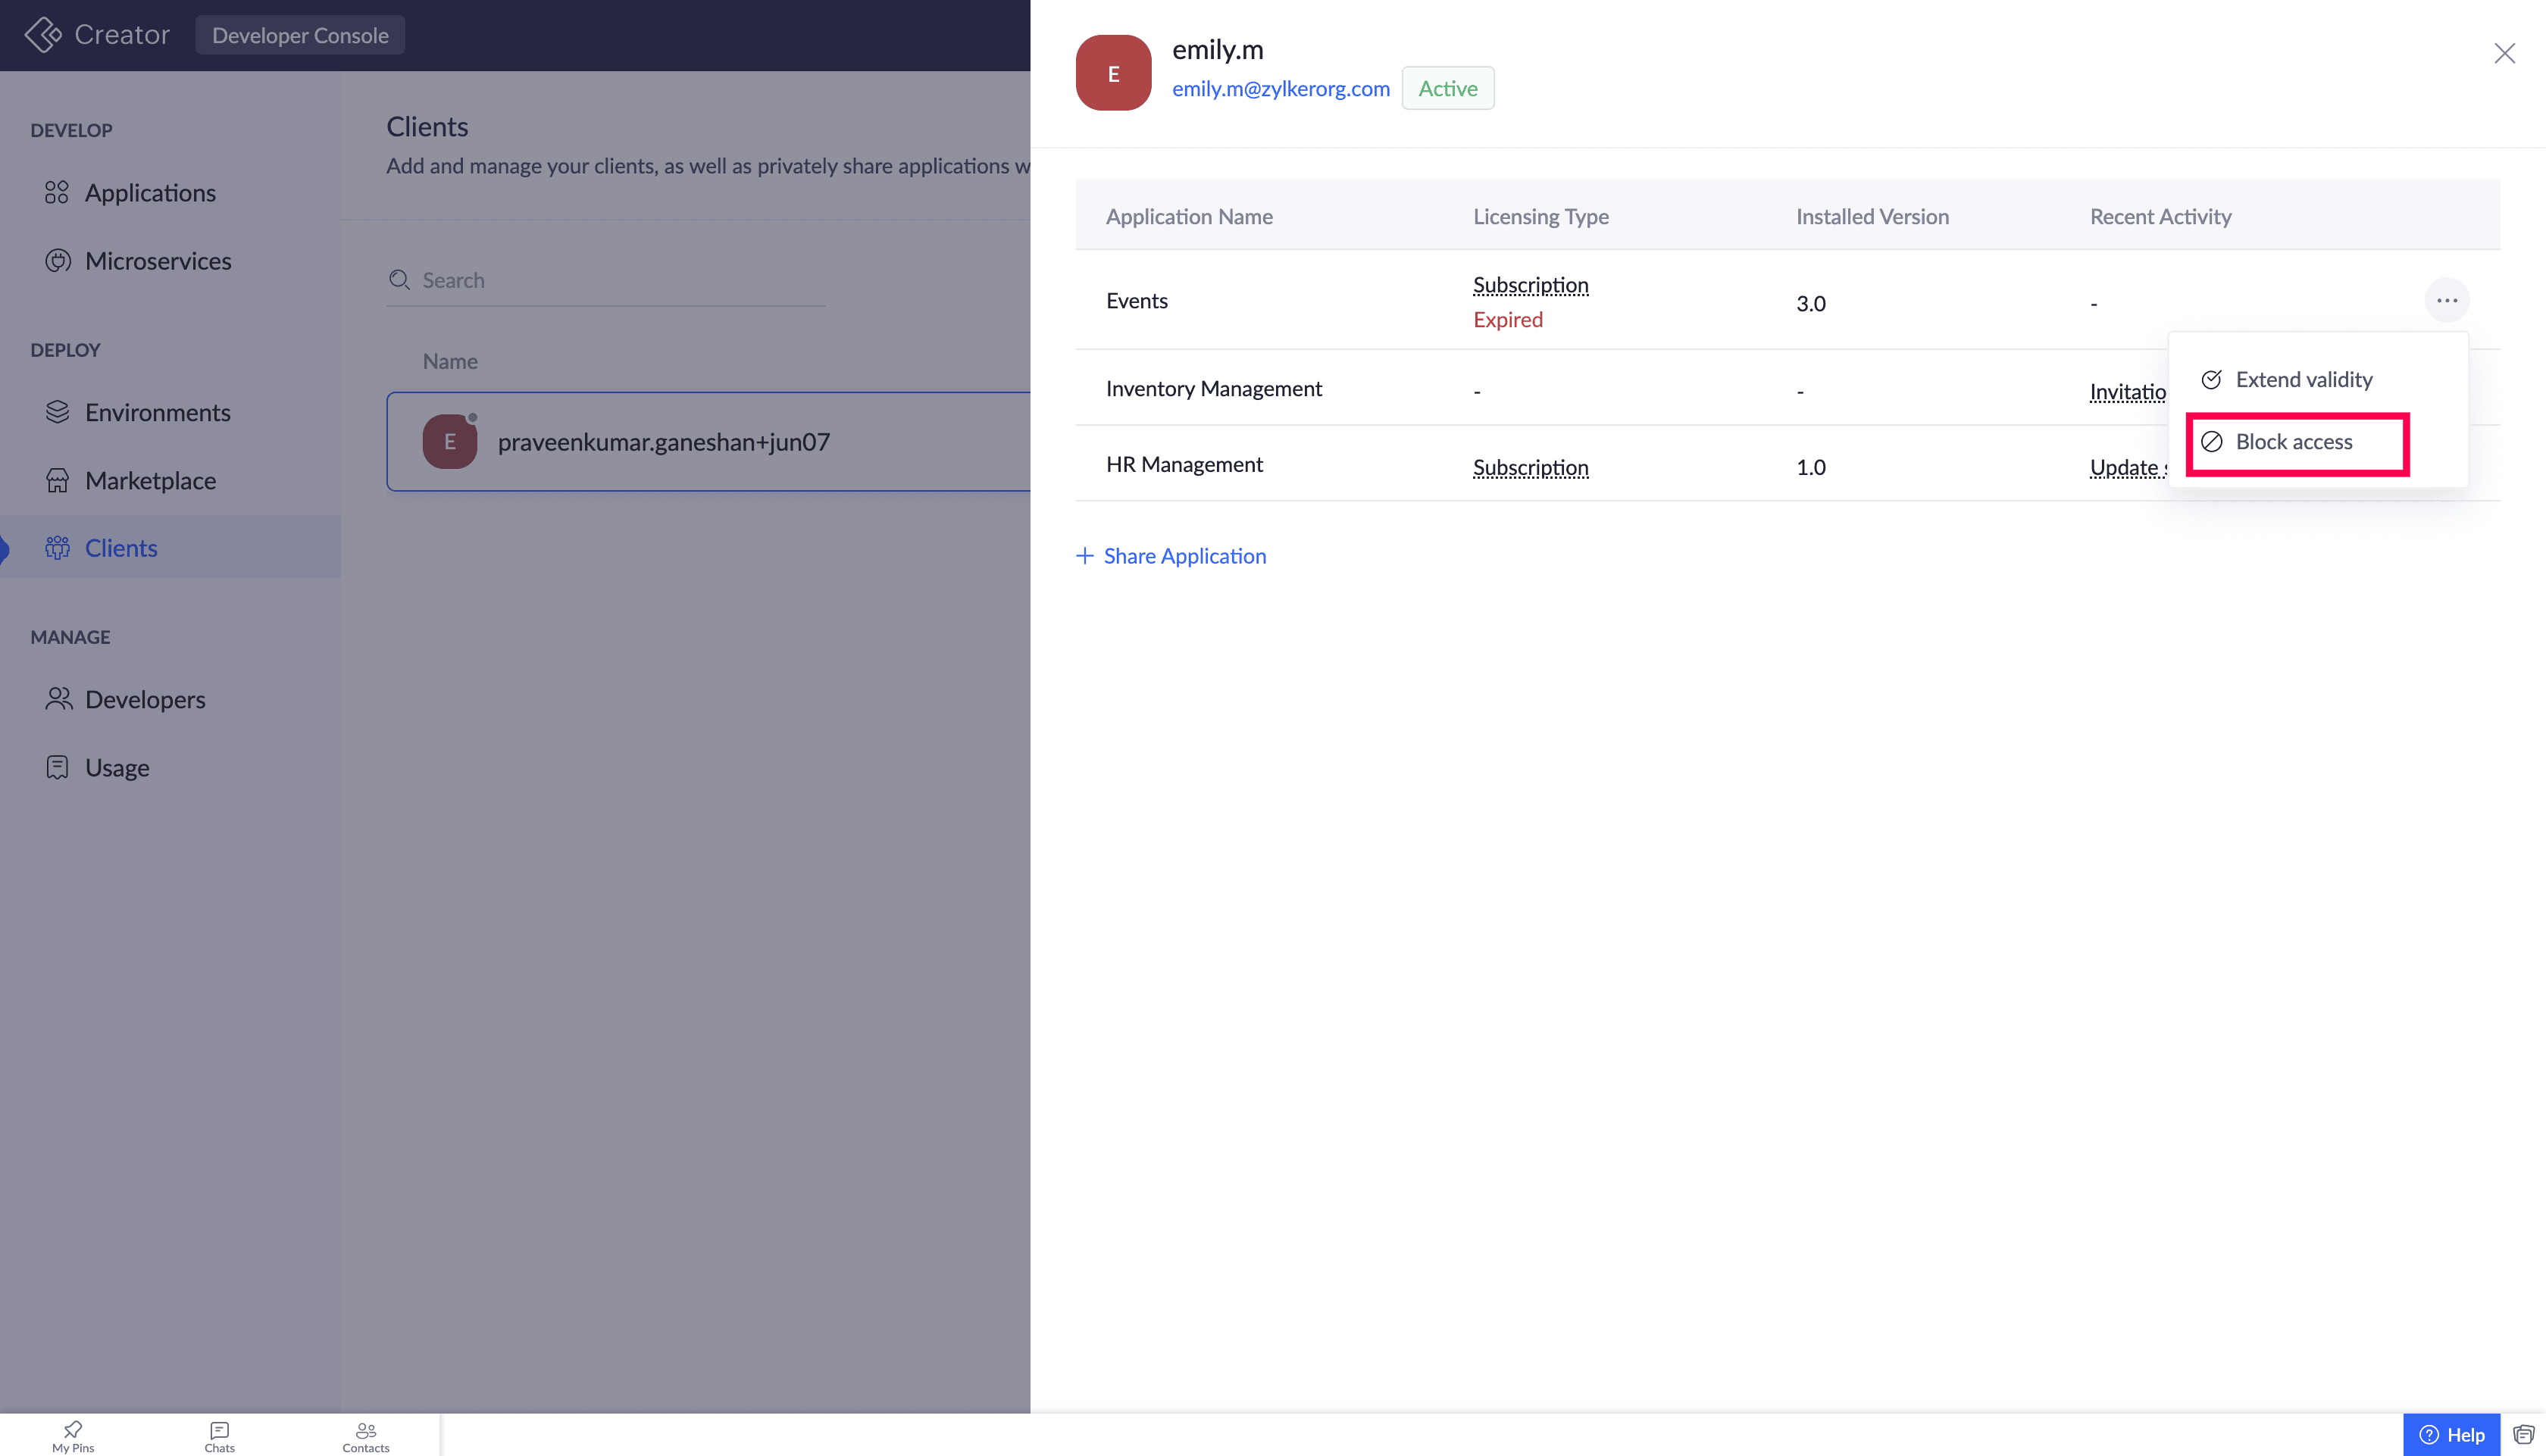The height and width of the screenshot is (1456, 2546).
Task: Click emily.m@zylkerorg.com email link
Action: click(x=1280, y=88)
